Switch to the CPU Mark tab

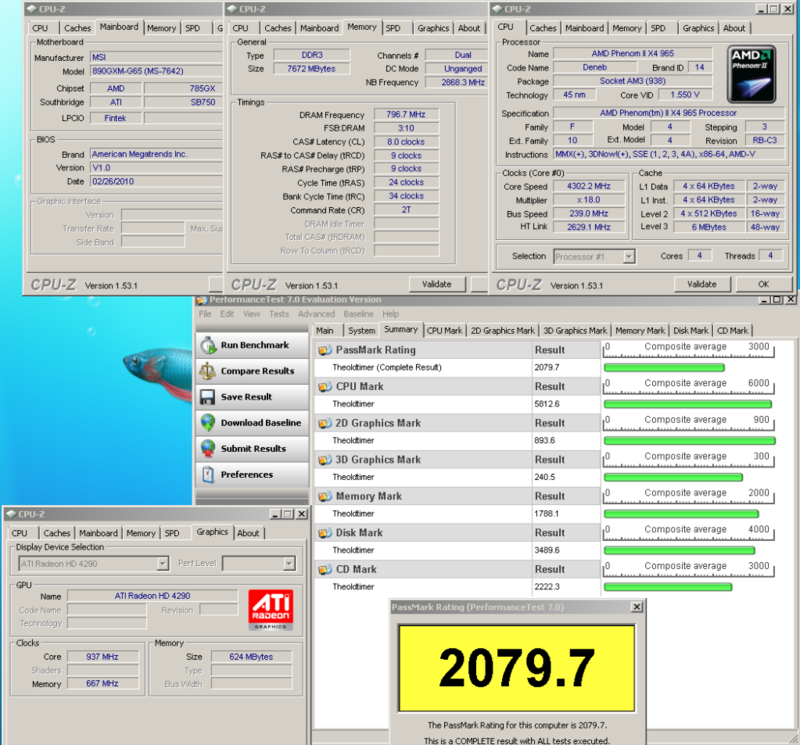[x=445, y=330]
